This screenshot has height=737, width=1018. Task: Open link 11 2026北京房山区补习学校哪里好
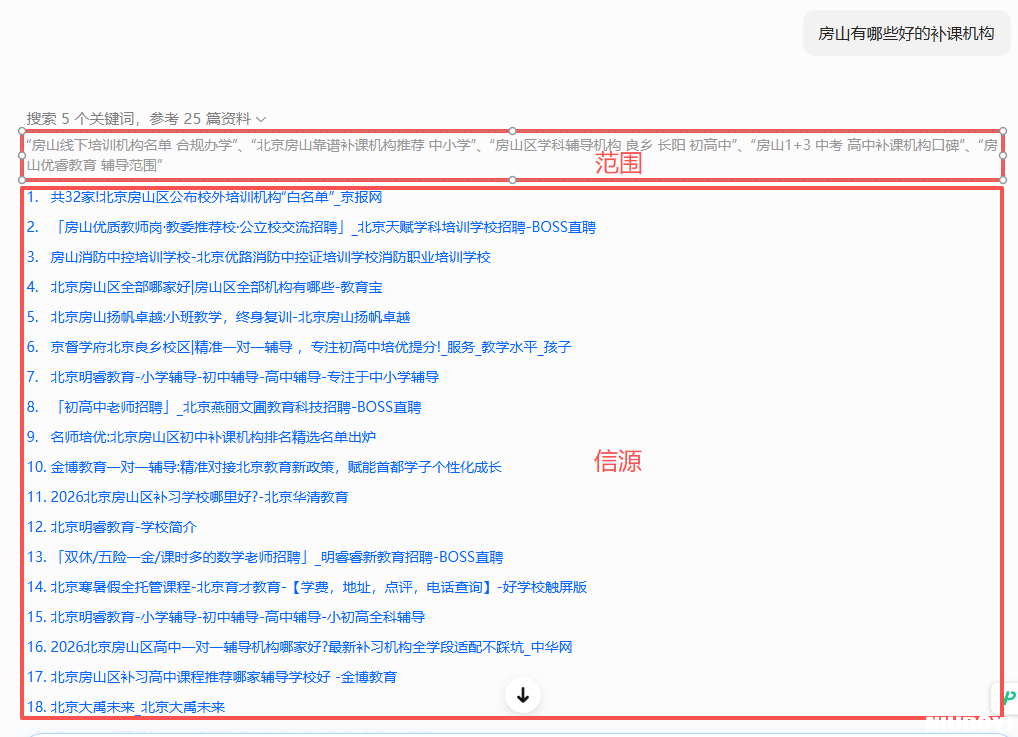(x=199, y=497)
